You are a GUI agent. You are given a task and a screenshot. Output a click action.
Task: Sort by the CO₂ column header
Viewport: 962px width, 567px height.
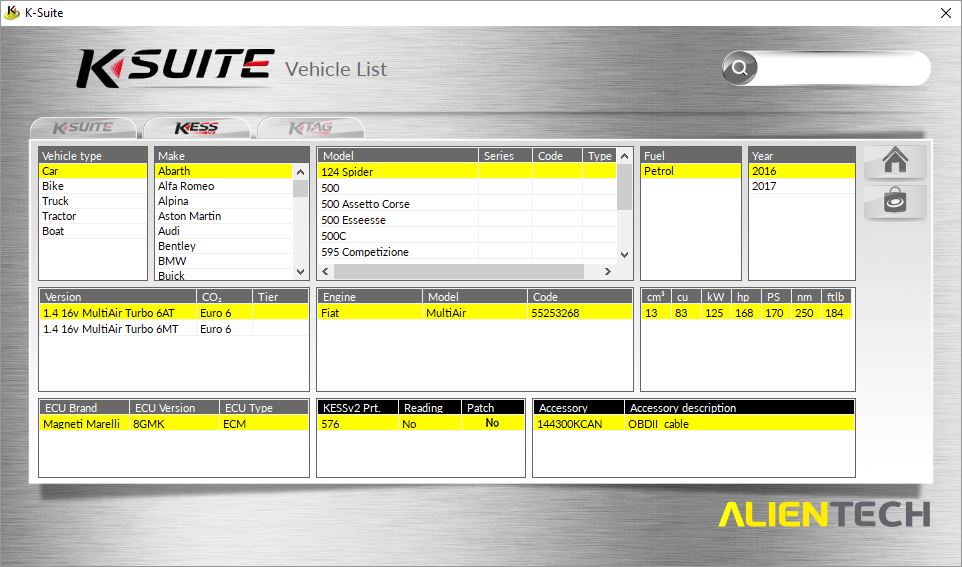(211, 297)
